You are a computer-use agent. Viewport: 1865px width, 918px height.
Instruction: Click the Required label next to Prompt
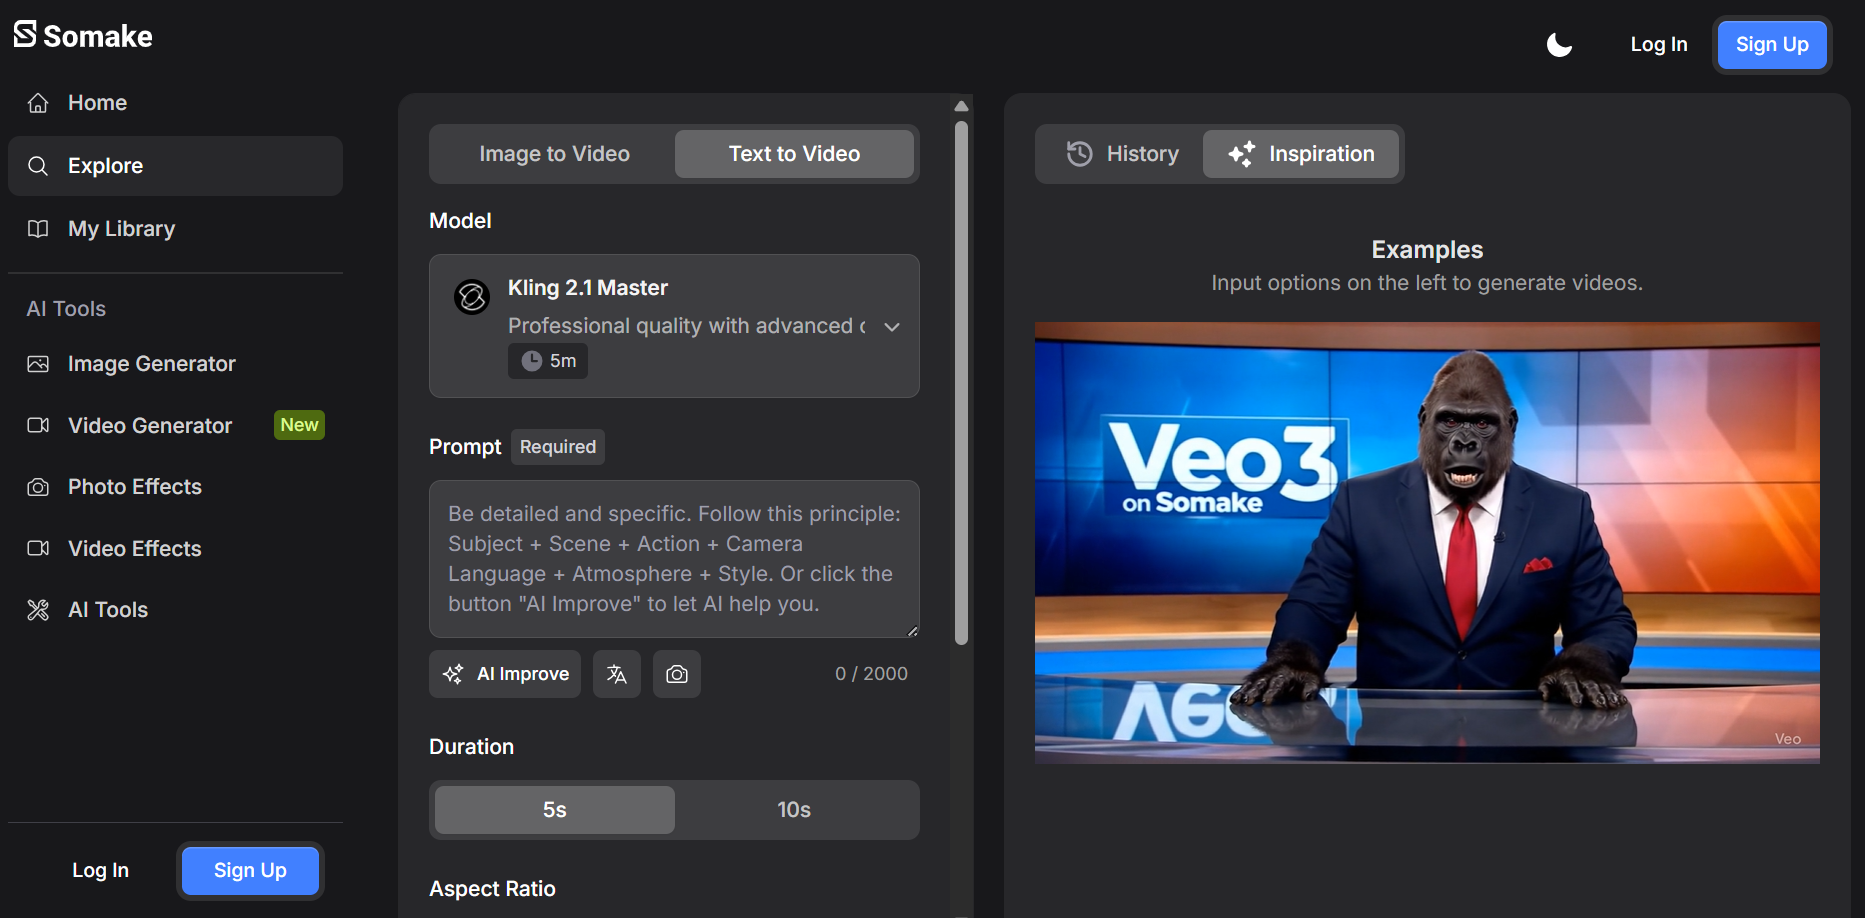click(558, 447)
